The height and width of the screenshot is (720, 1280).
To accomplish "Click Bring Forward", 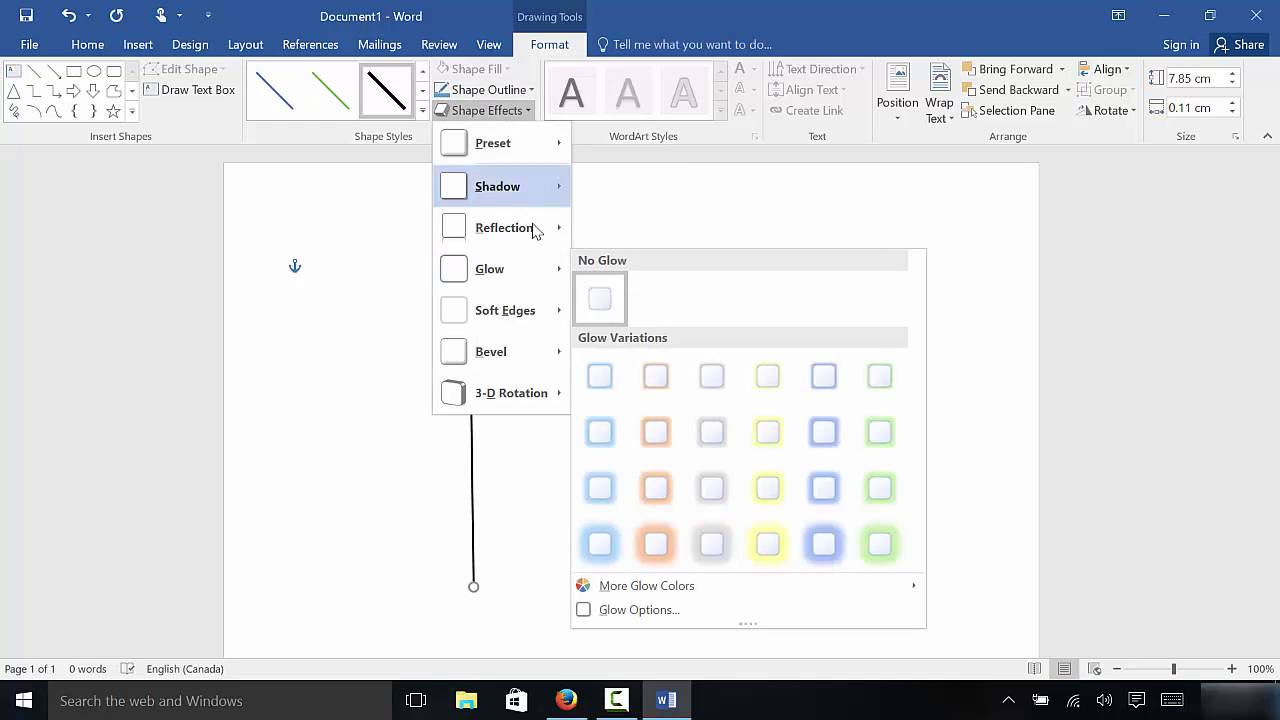I will (1008, 69).
